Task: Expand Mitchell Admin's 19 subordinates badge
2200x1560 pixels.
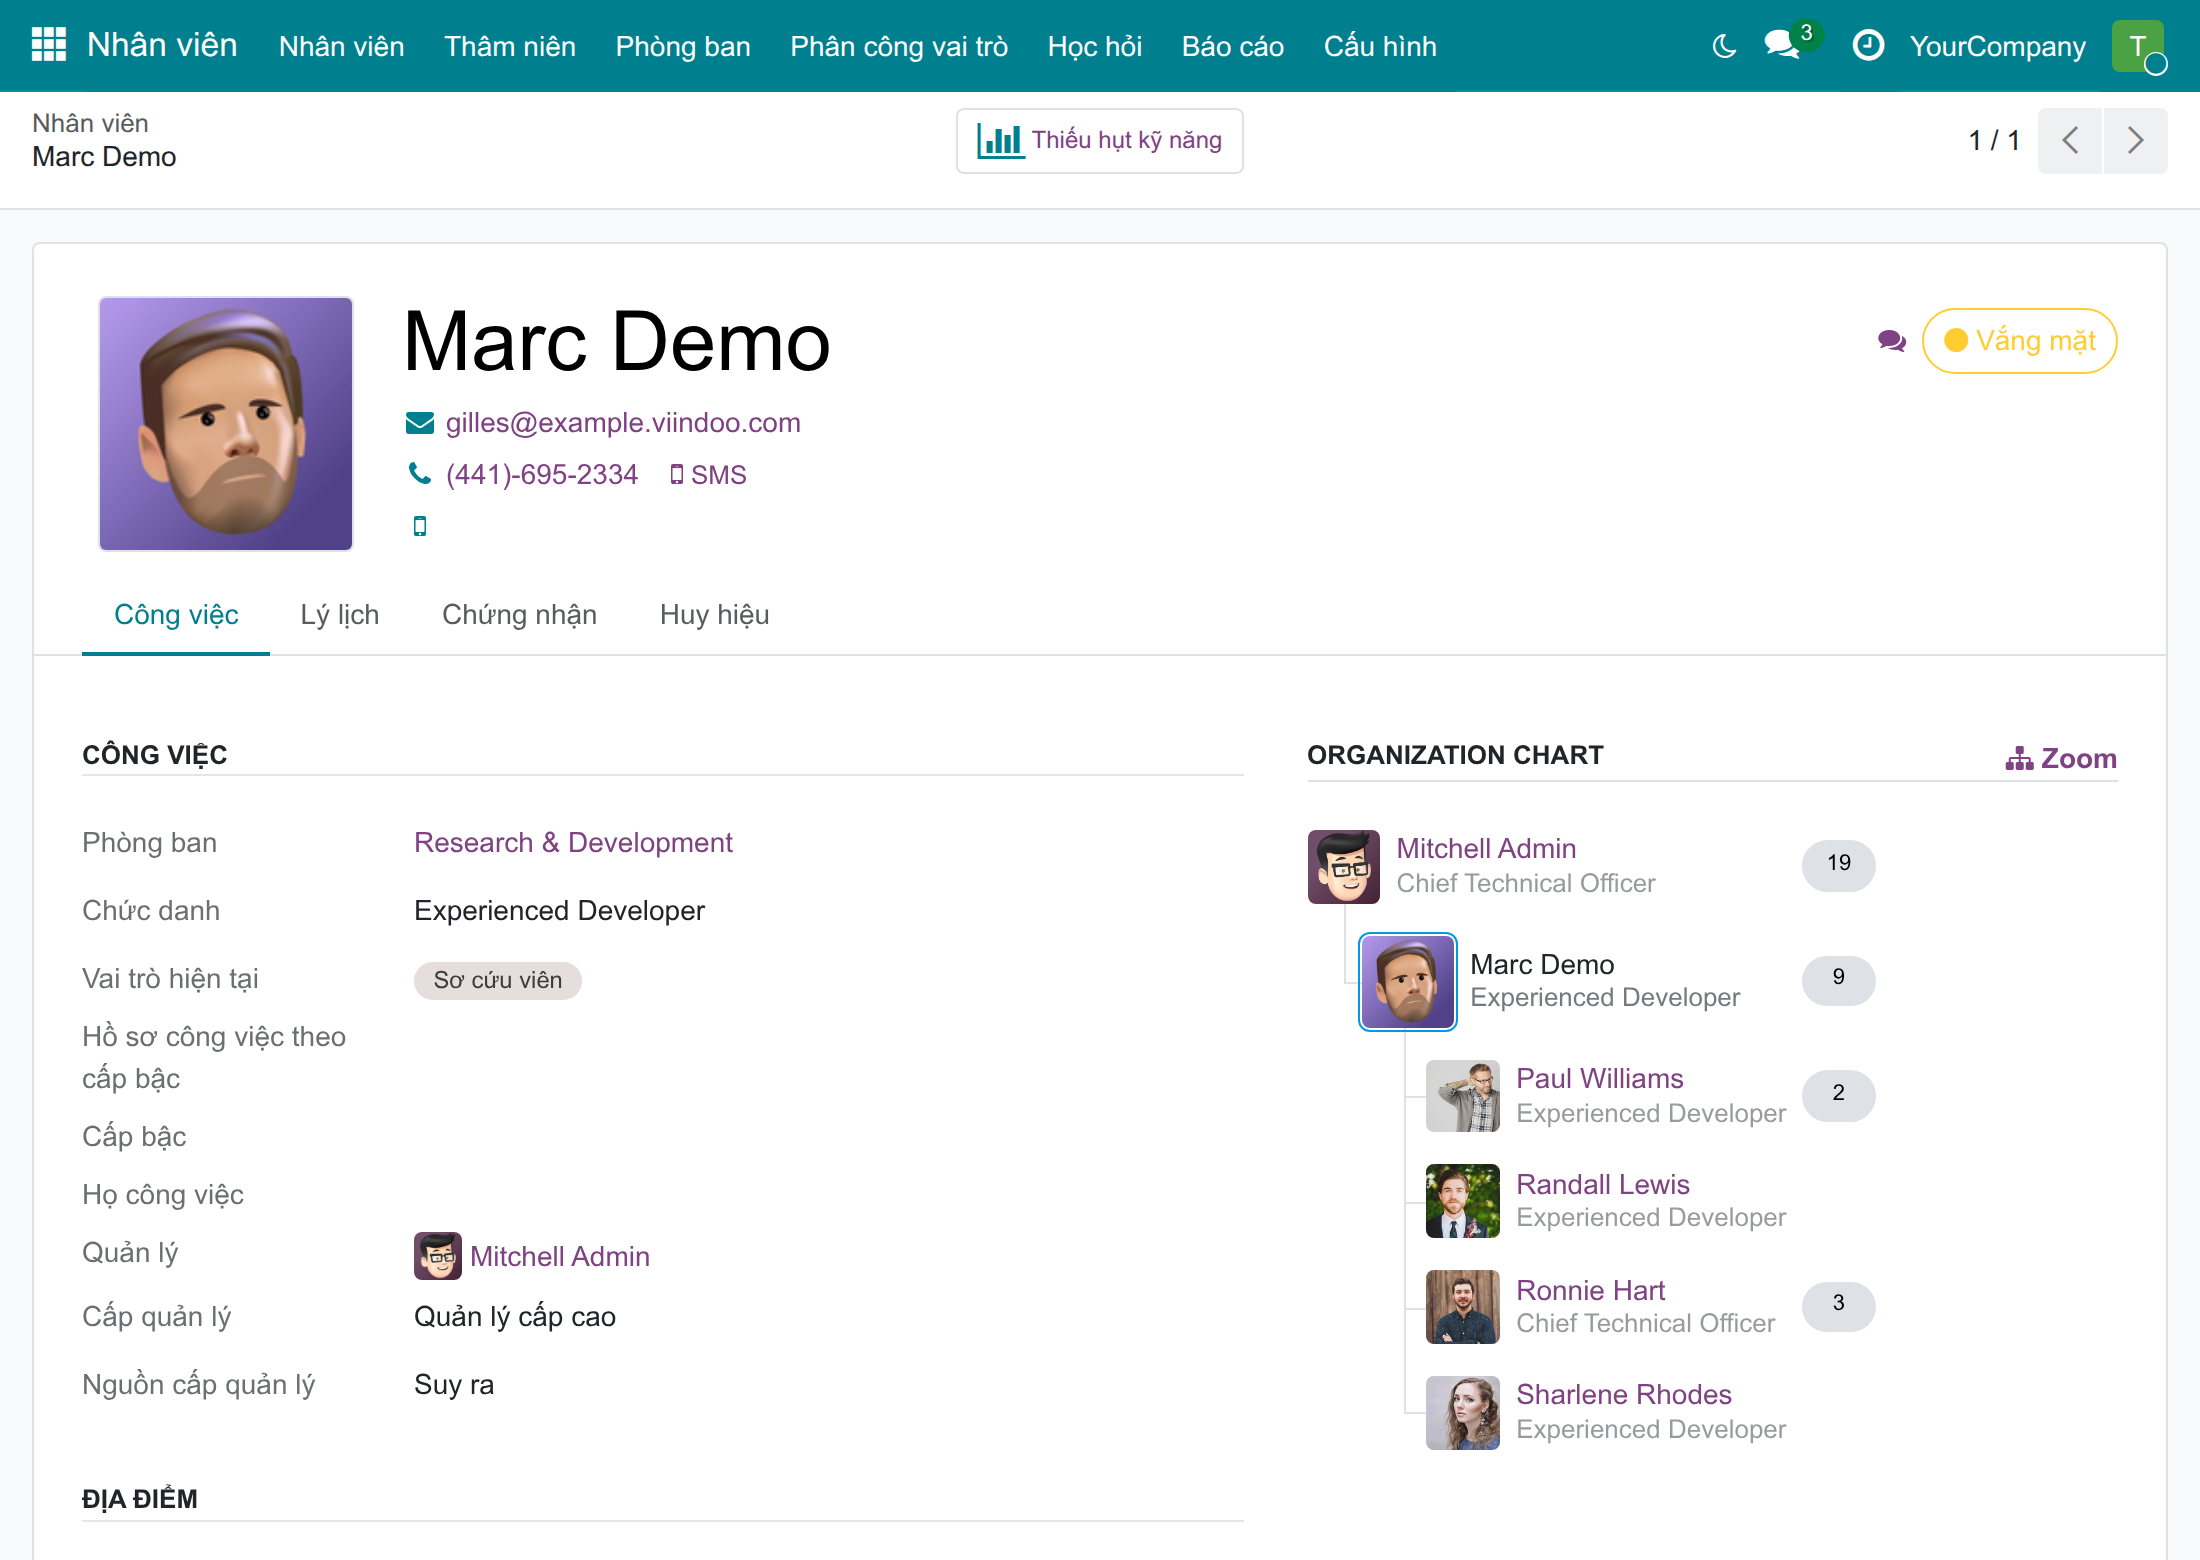Action: click(1839, 864)
